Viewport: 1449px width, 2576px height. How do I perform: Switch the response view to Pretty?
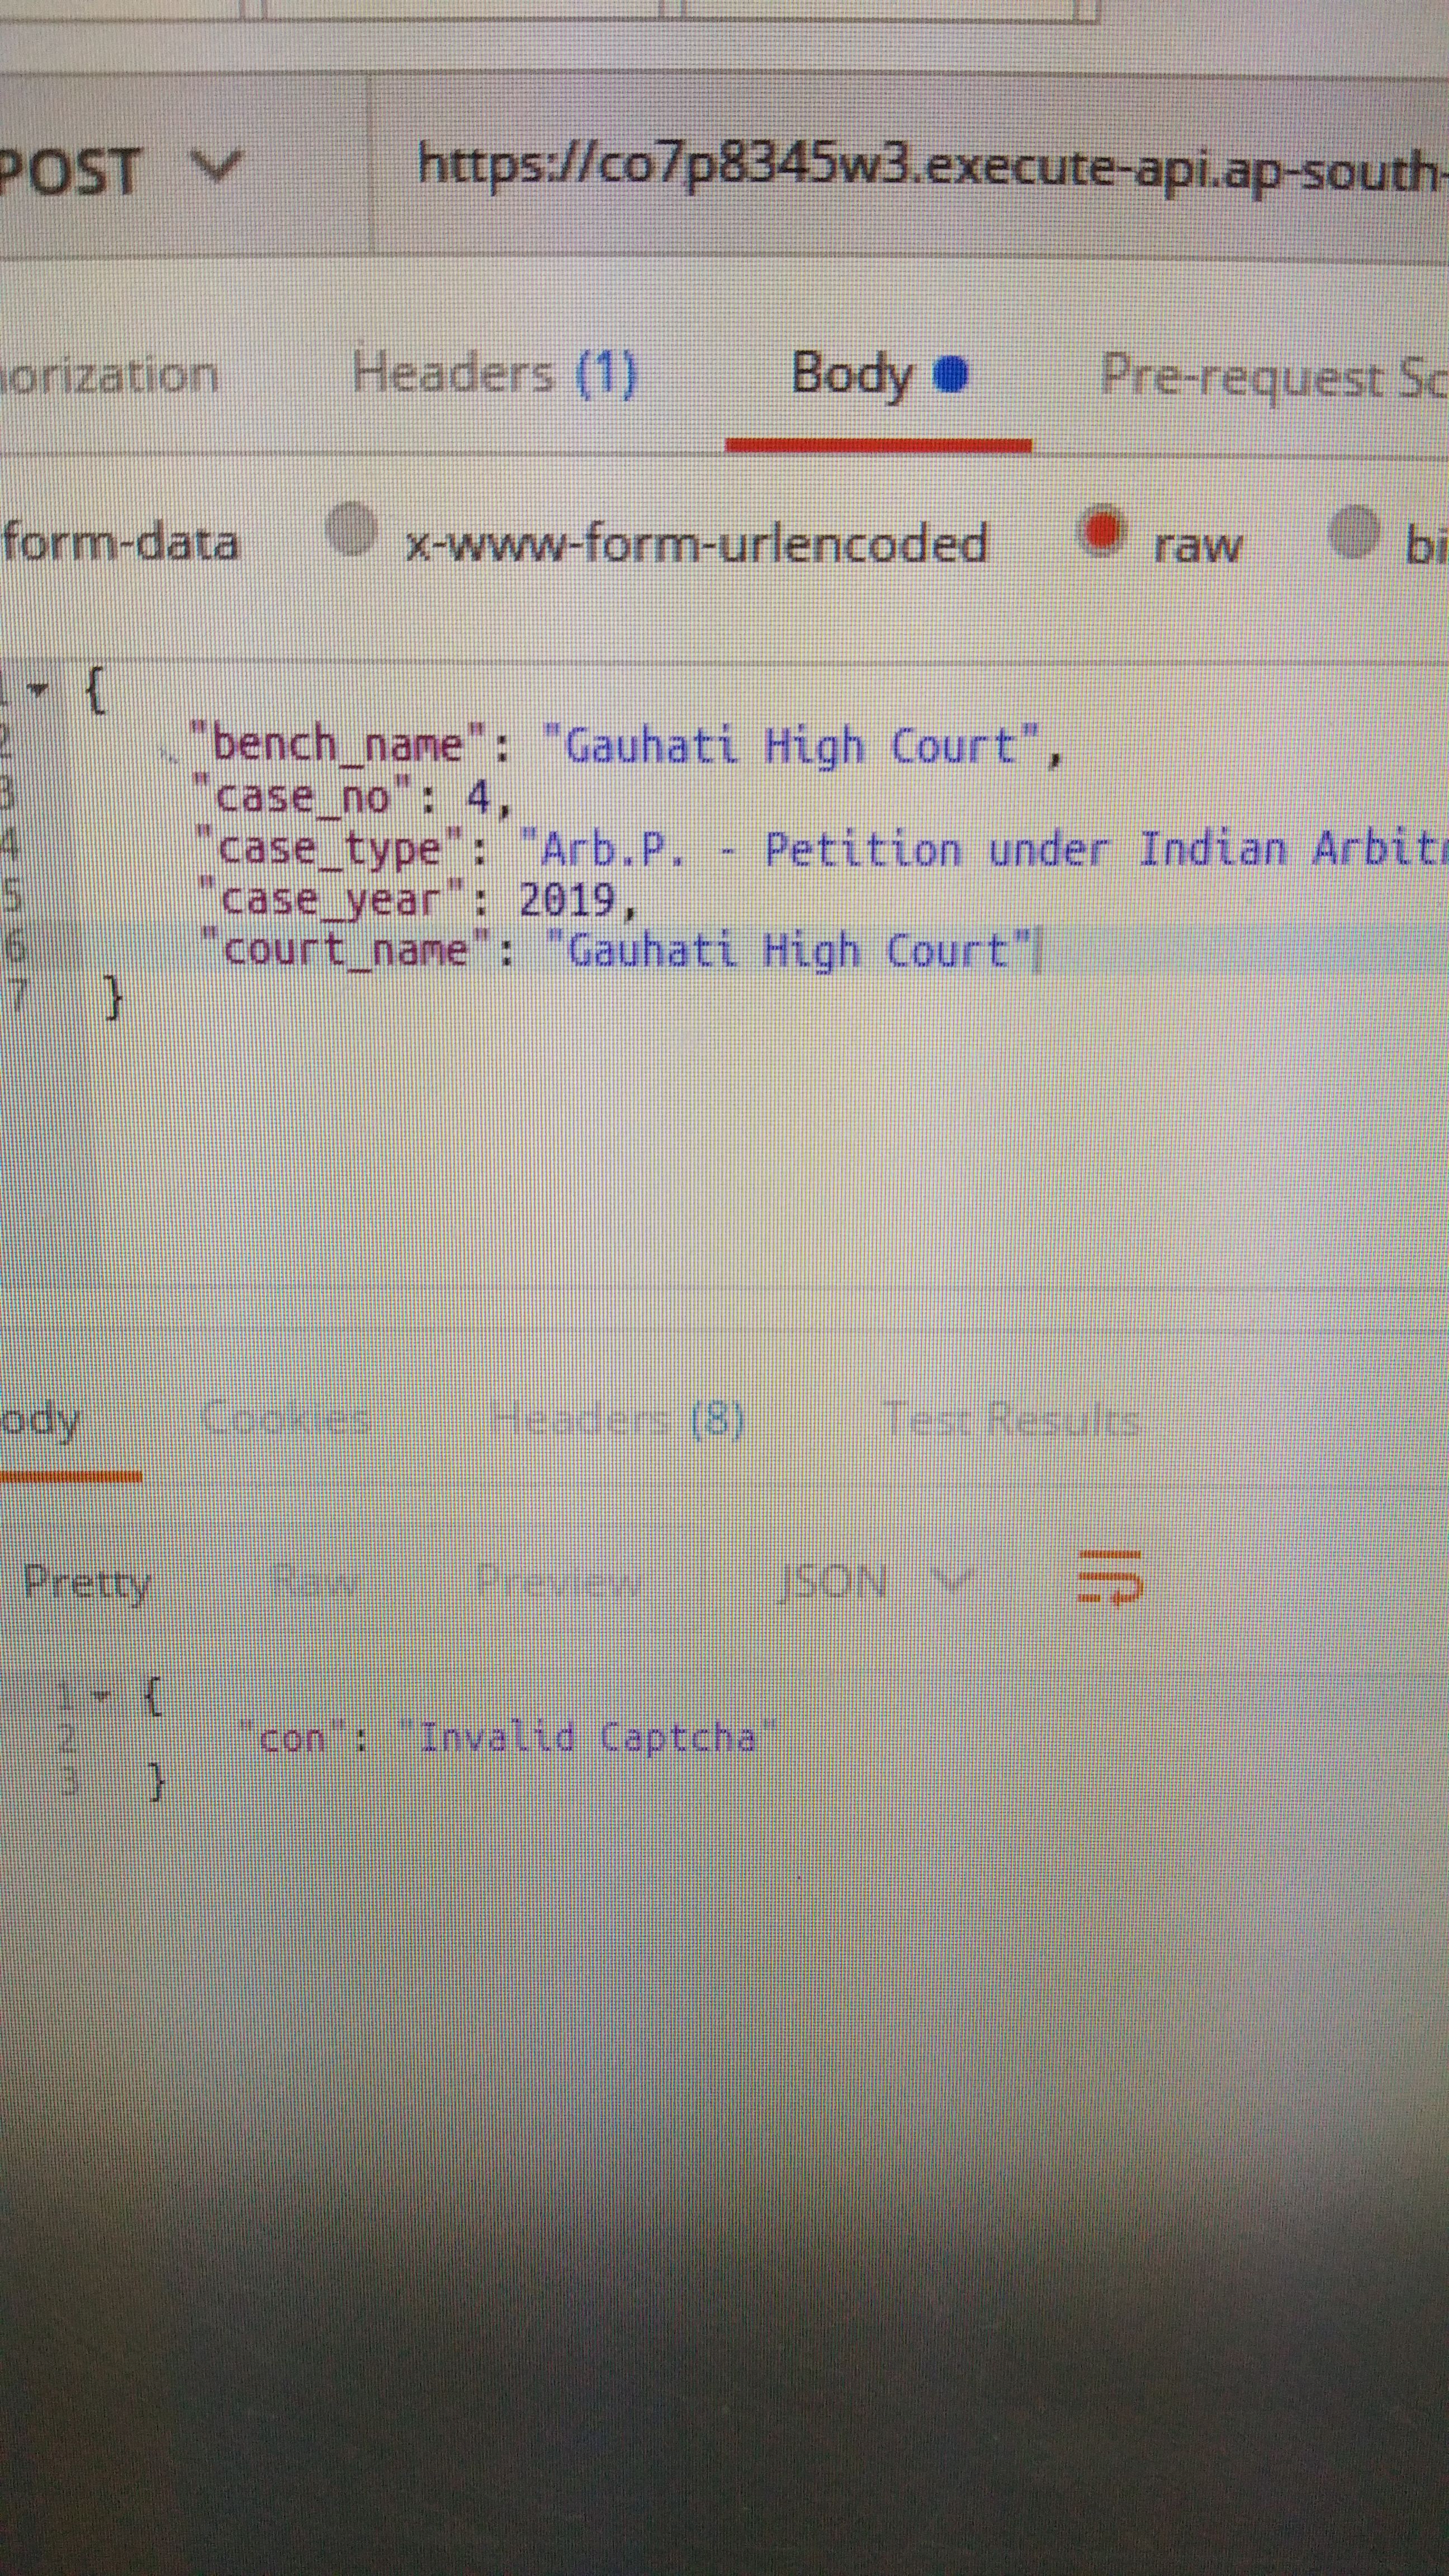tap(87, 1582)
